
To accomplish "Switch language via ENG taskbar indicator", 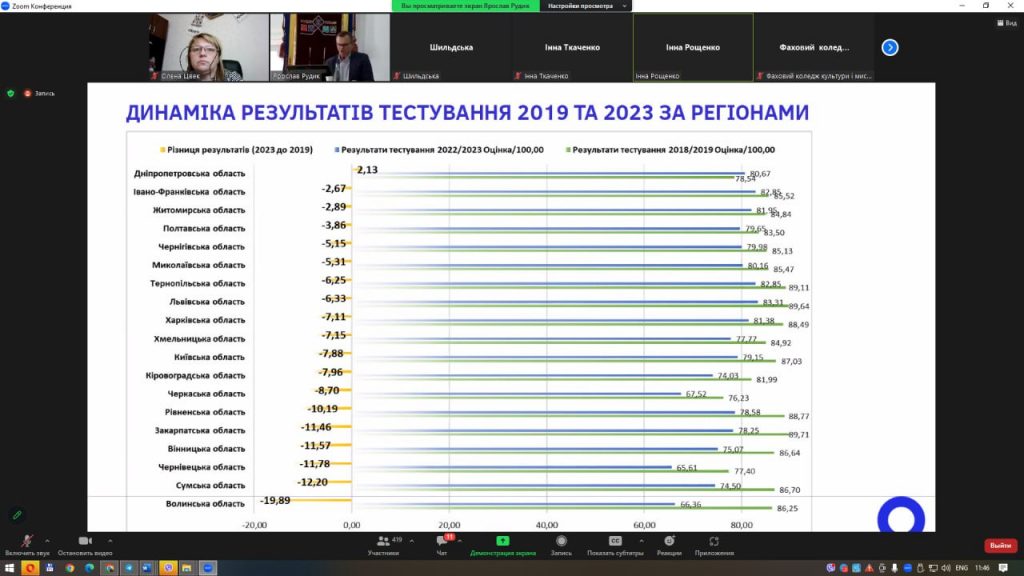I will click(961, 567).
